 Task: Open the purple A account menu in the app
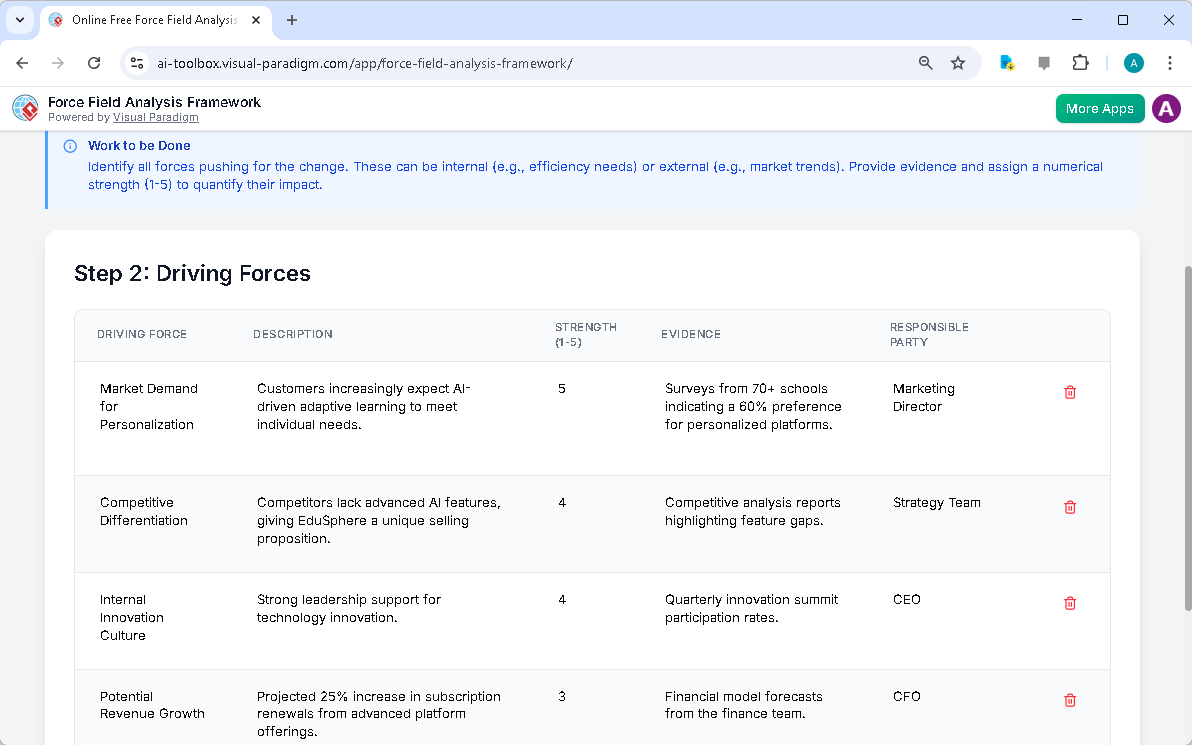(x=1166, y=108)
